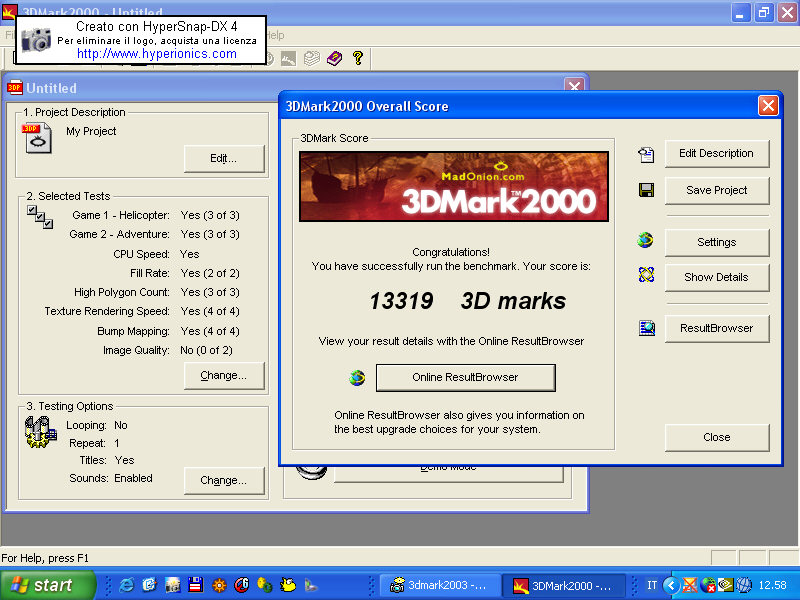Click the 'Bump Mapping:' label
800x600 pixels.
click(x=133, y=331)
